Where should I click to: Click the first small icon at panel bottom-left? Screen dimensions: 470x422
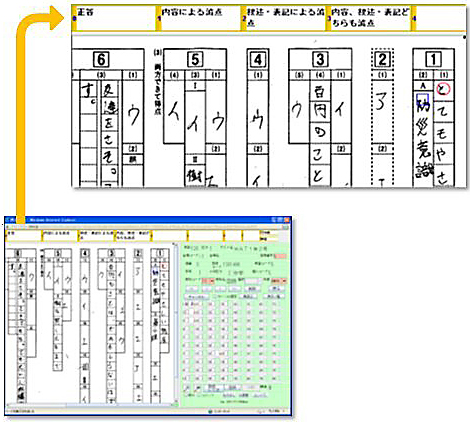point(187,388)
